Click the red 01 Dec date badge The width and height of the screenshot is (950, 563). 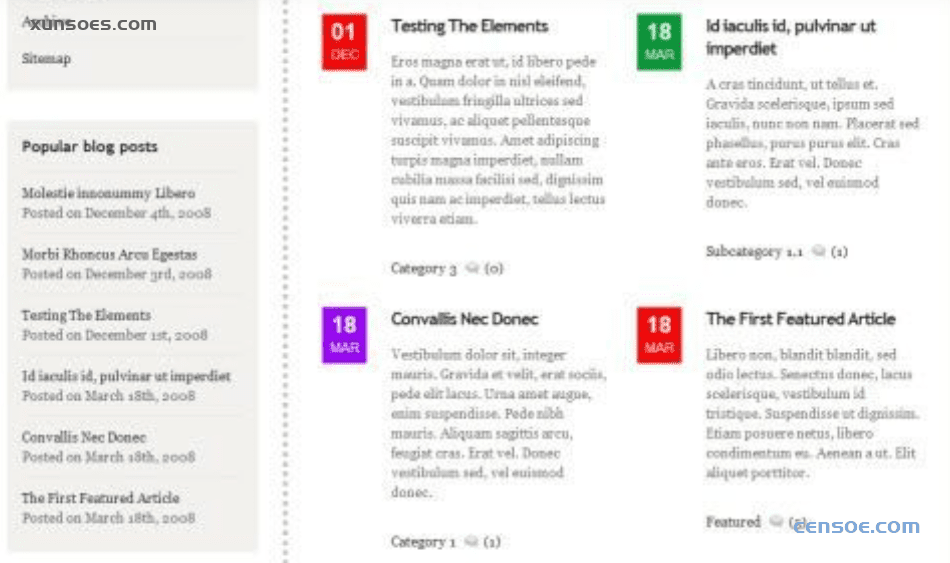pos(344,42)
